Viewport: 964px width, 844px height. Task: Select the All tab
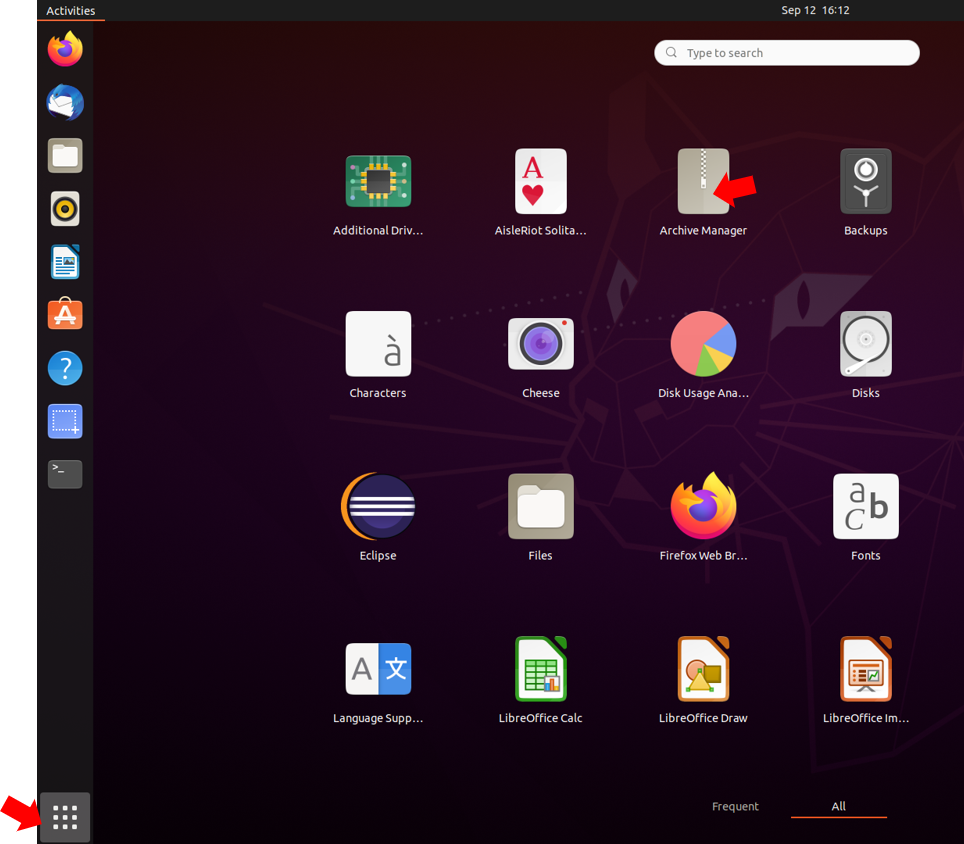pos(839,806)
